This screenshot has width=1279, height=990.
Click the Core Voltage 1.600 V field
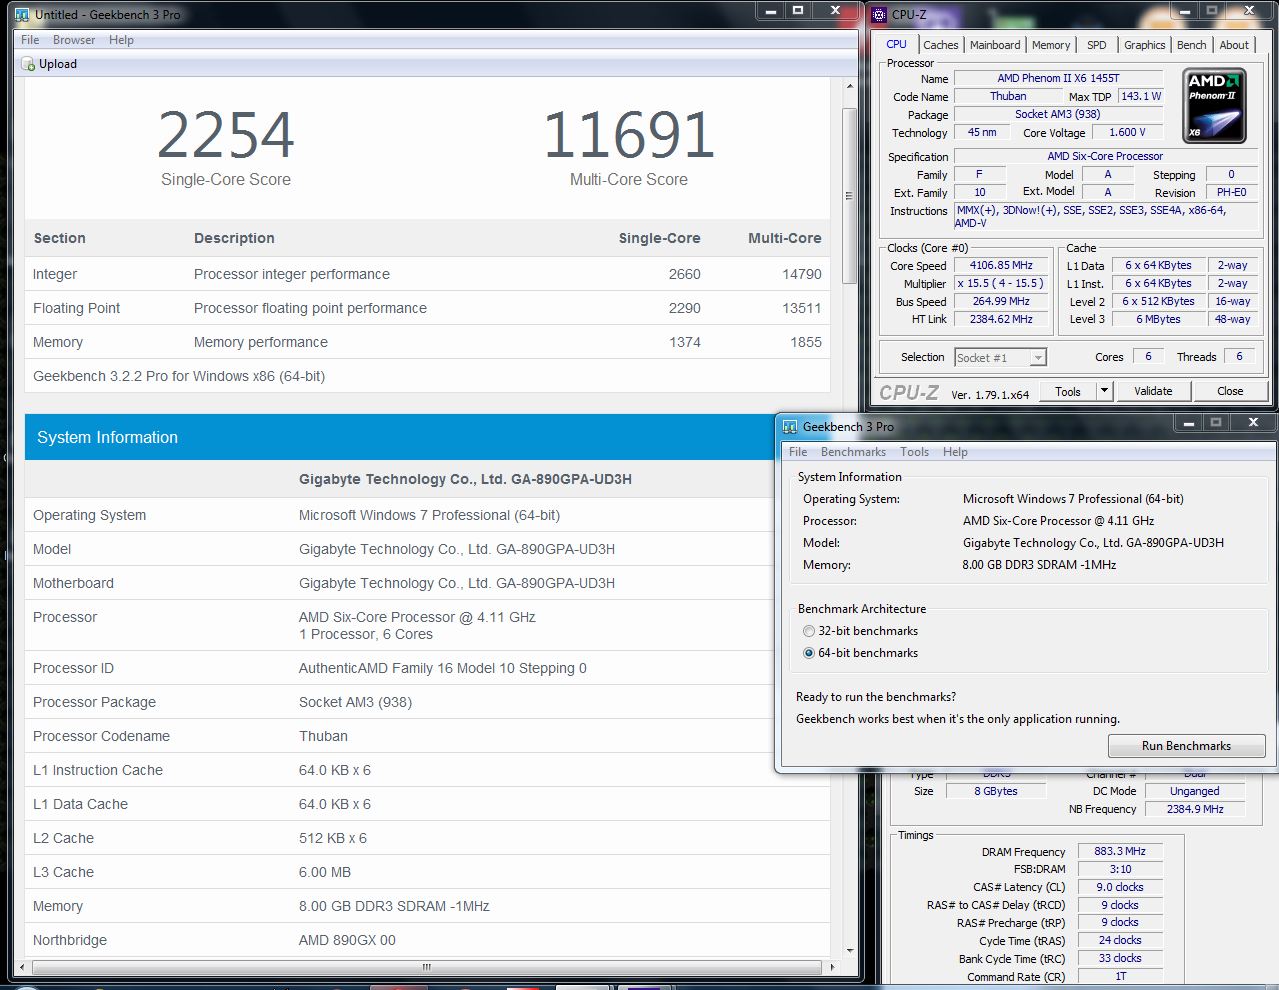pyautogui.click(x=1128, y=132)
